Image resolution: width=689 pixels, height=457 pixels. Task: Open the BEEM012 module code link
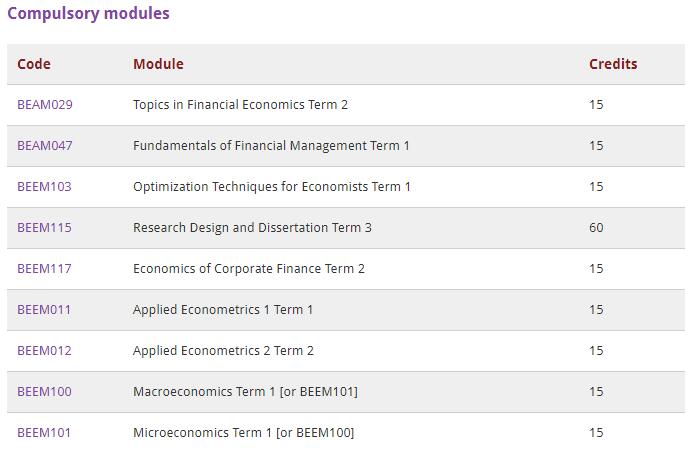(44, 351)
